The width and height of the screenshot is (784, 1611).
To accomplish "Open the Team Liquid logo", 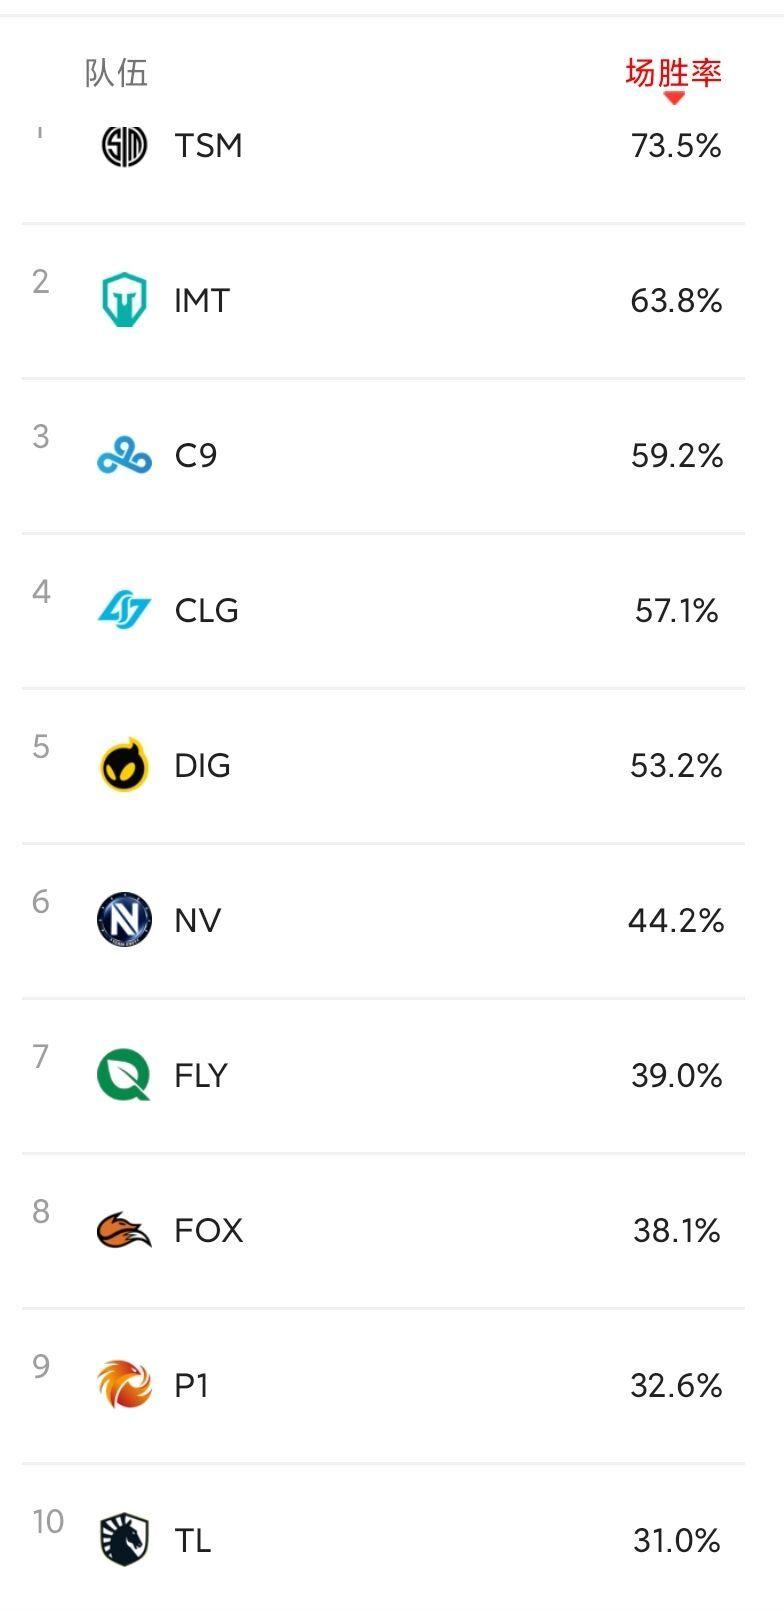I will [125, 1540].
